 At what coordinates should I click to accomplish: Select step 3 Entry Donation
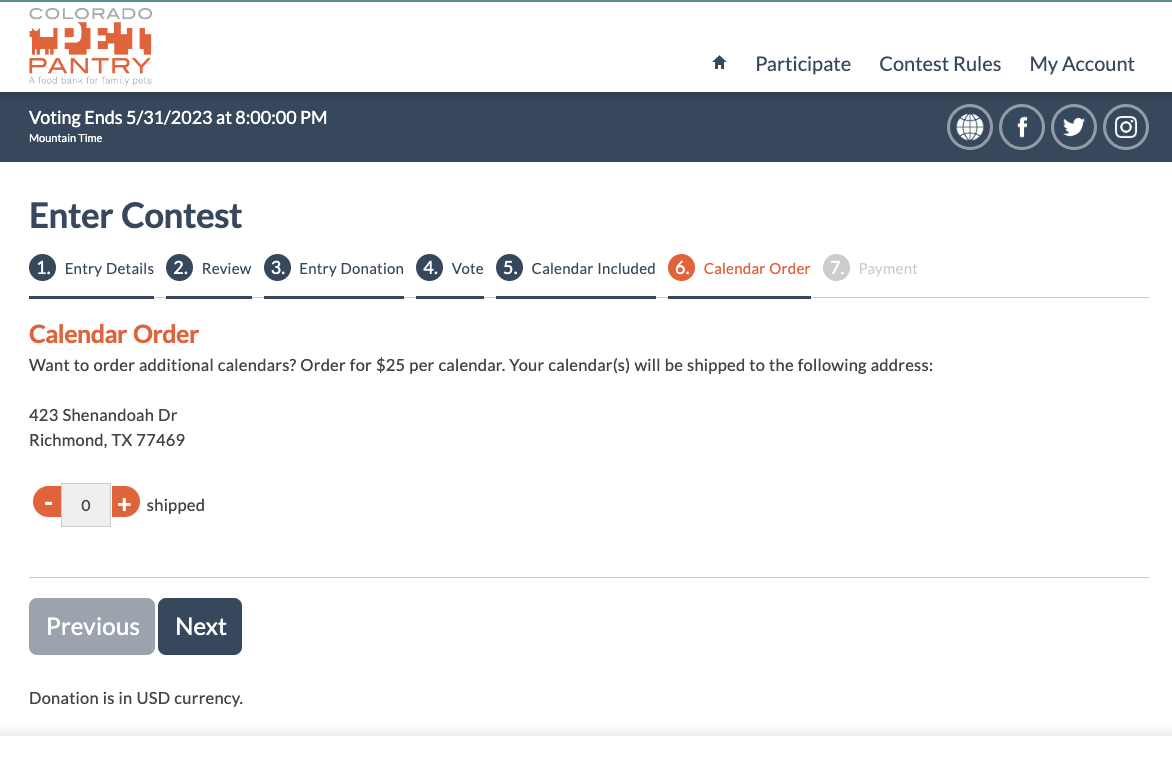click(334, 268)
